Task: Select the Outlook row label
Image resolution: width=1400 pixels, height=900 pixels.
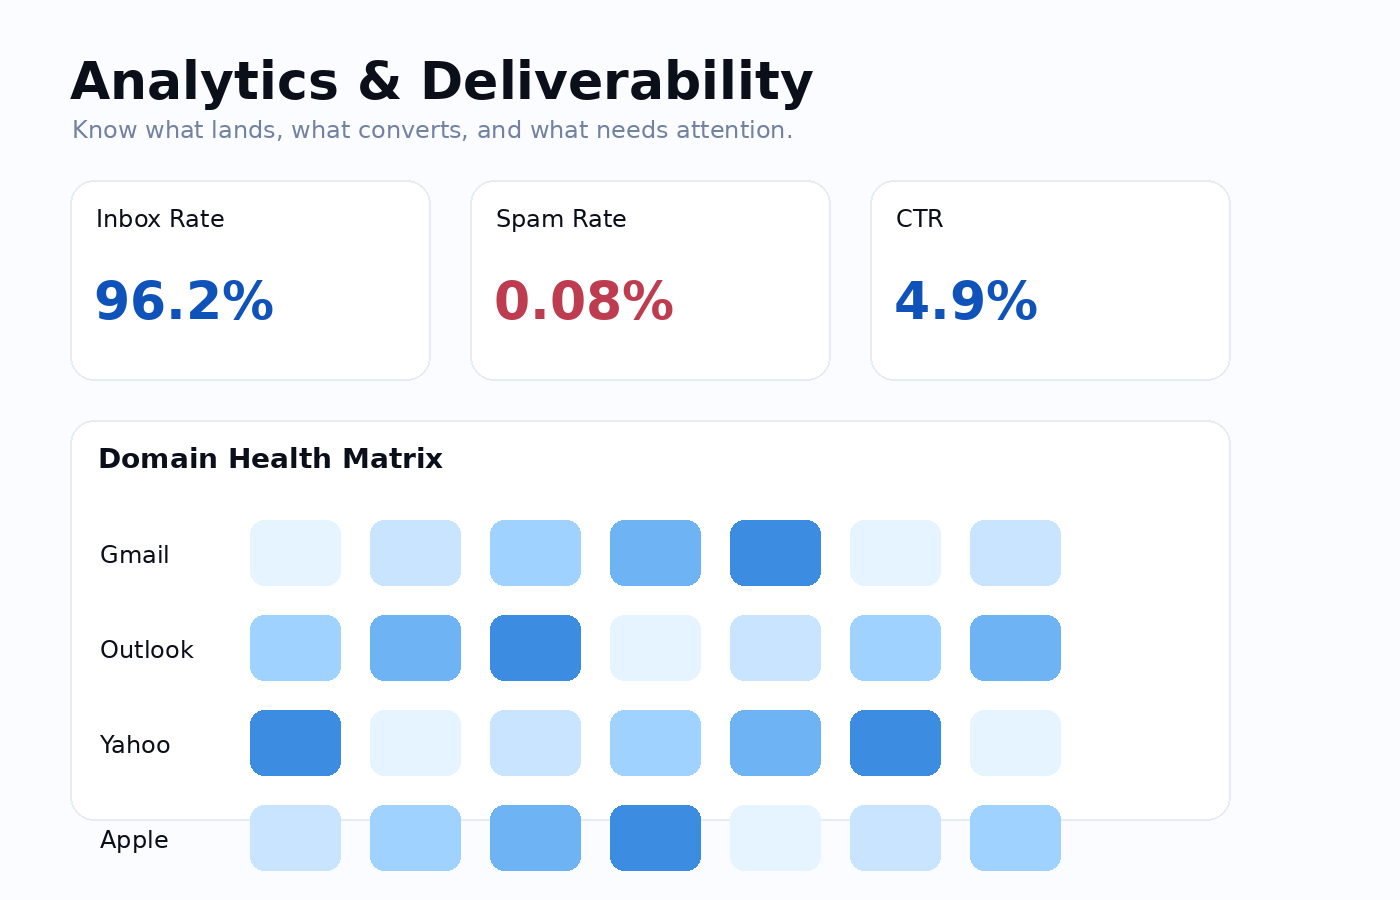Action: 146,649
